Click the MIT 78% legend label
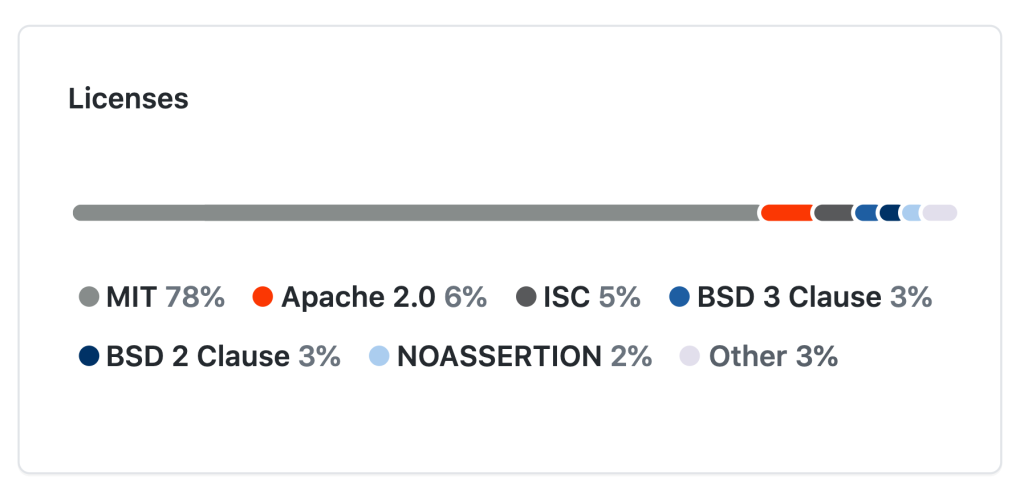 pos(165,297)
